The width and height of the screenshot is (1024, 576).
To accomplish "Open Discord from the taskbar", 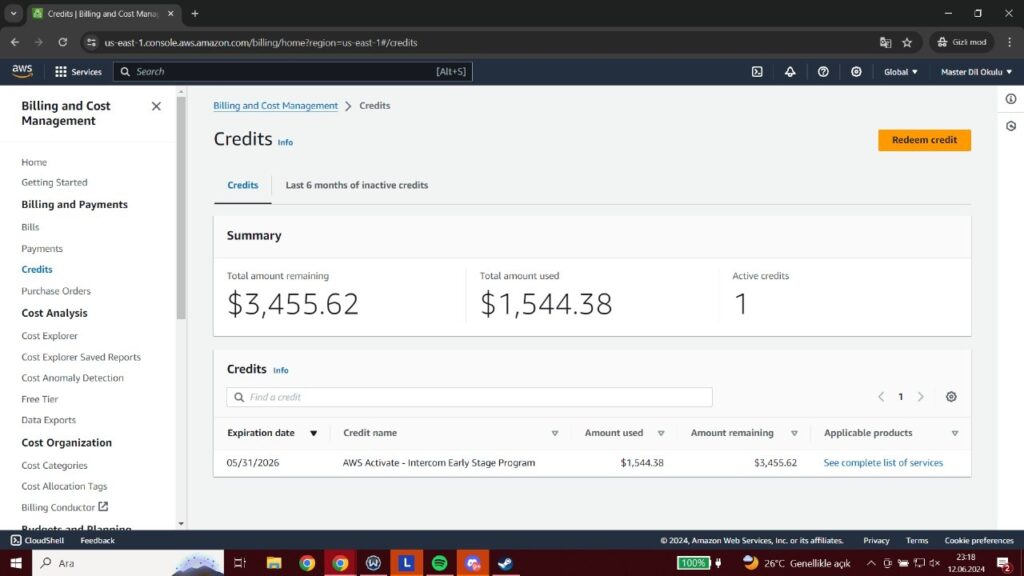I will pyautogui.click(x=472, y=563).
